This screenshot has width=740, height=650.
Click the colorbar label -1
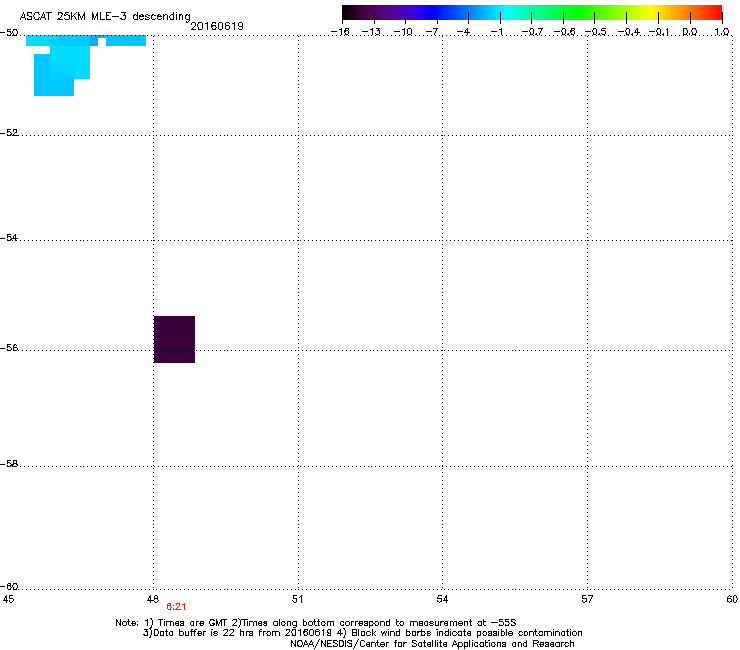pyautogui.click(x=496, y=32)
